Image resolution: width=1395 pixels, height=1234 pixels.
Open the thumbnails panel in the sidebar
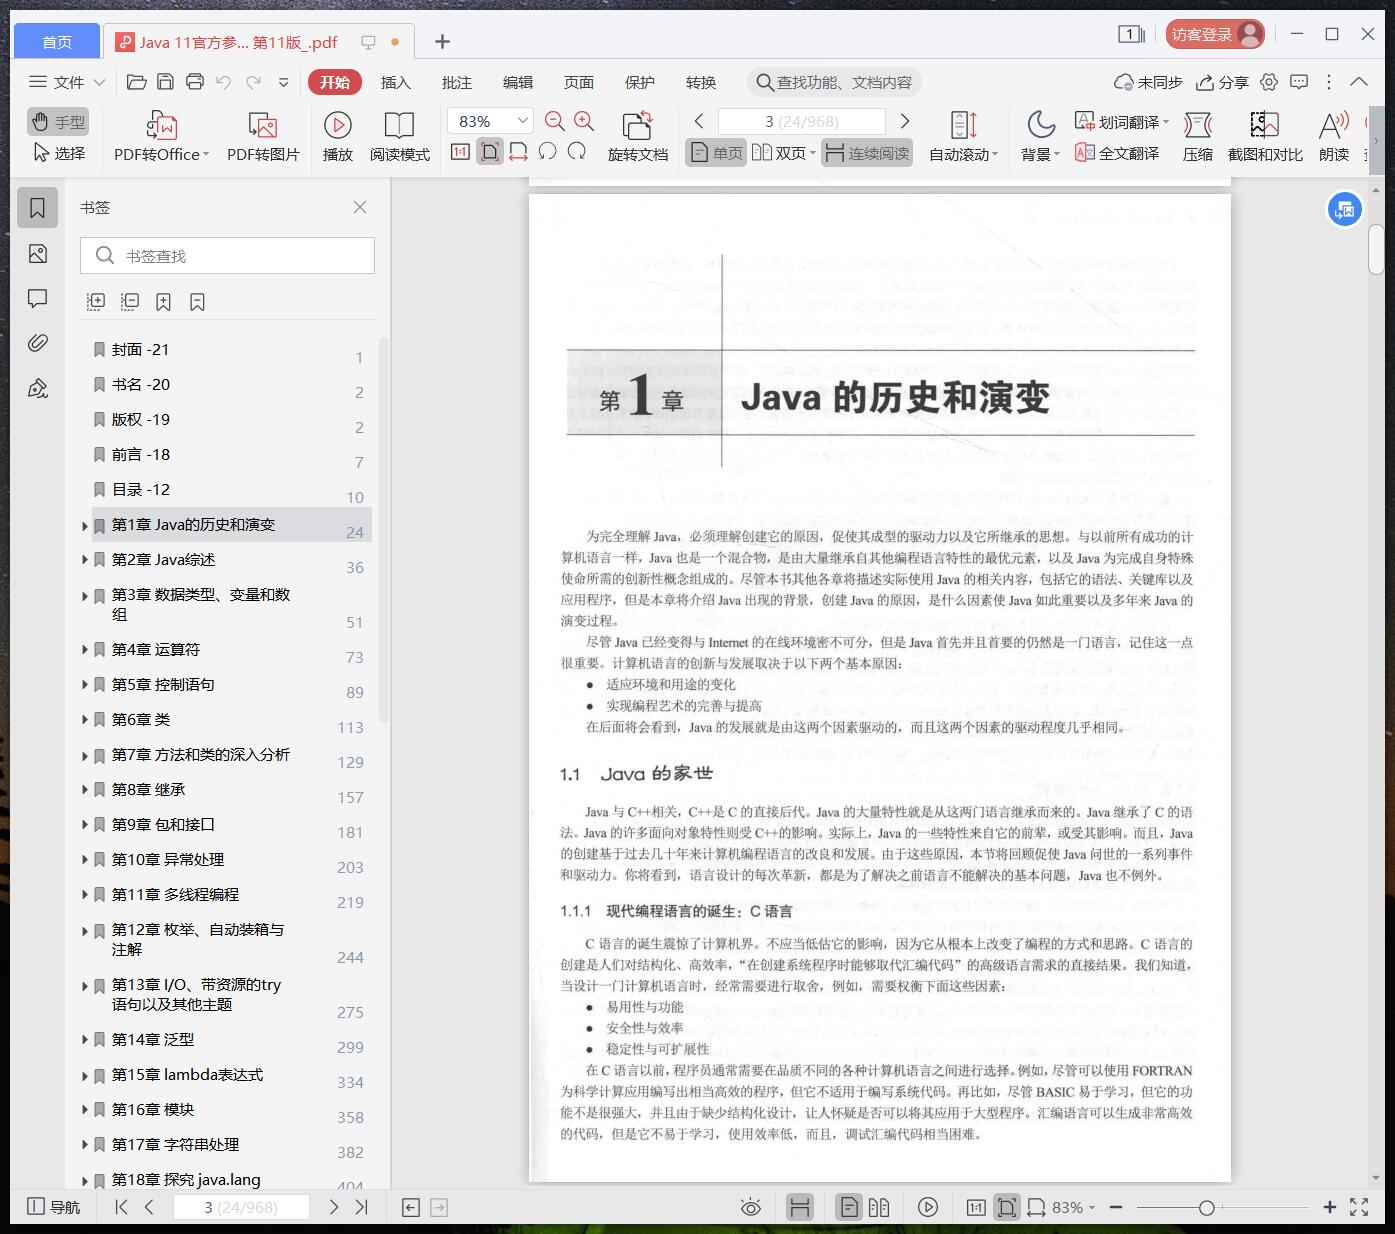38,254
